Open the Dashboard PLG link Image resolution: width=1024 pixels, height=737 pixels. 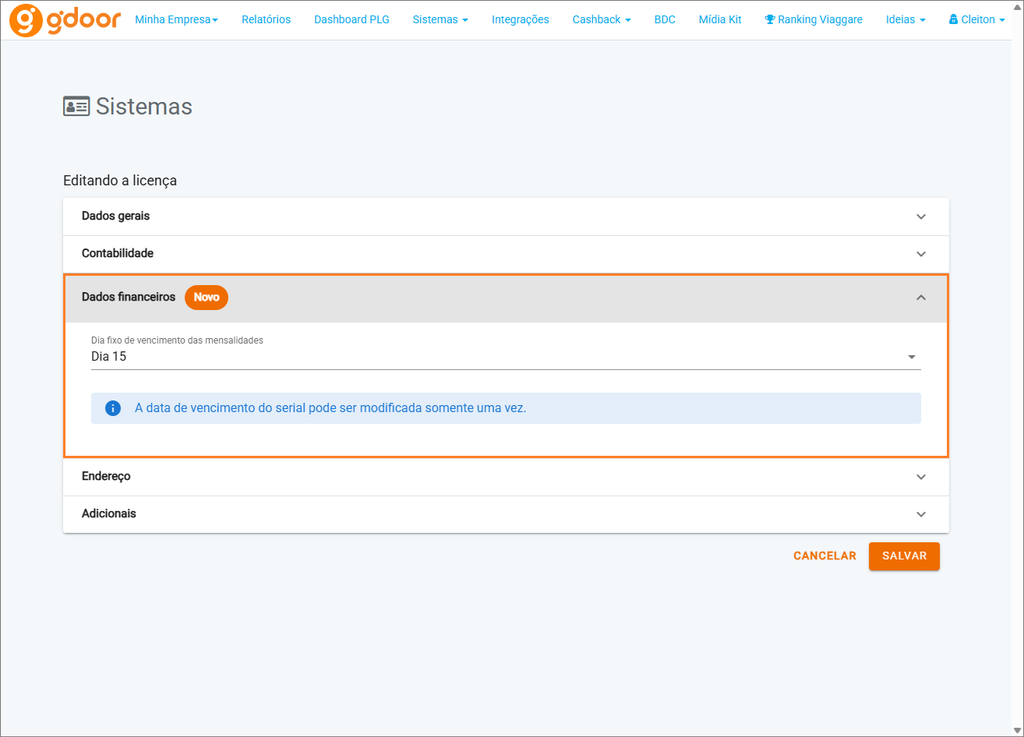point(351,20)
